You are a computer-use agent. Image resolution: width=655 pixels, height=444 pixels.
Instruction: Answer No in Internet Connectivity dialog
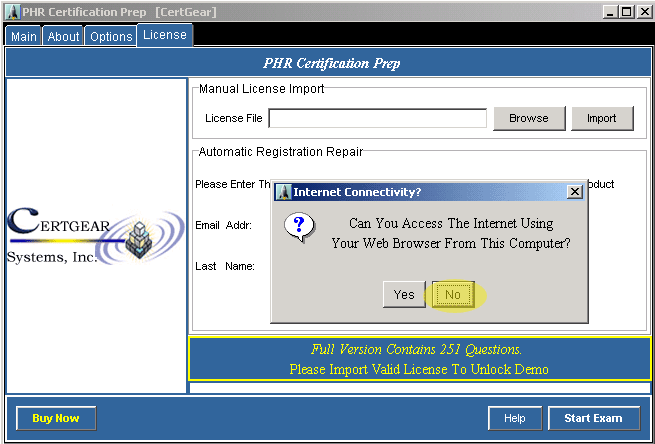point(453,295)
